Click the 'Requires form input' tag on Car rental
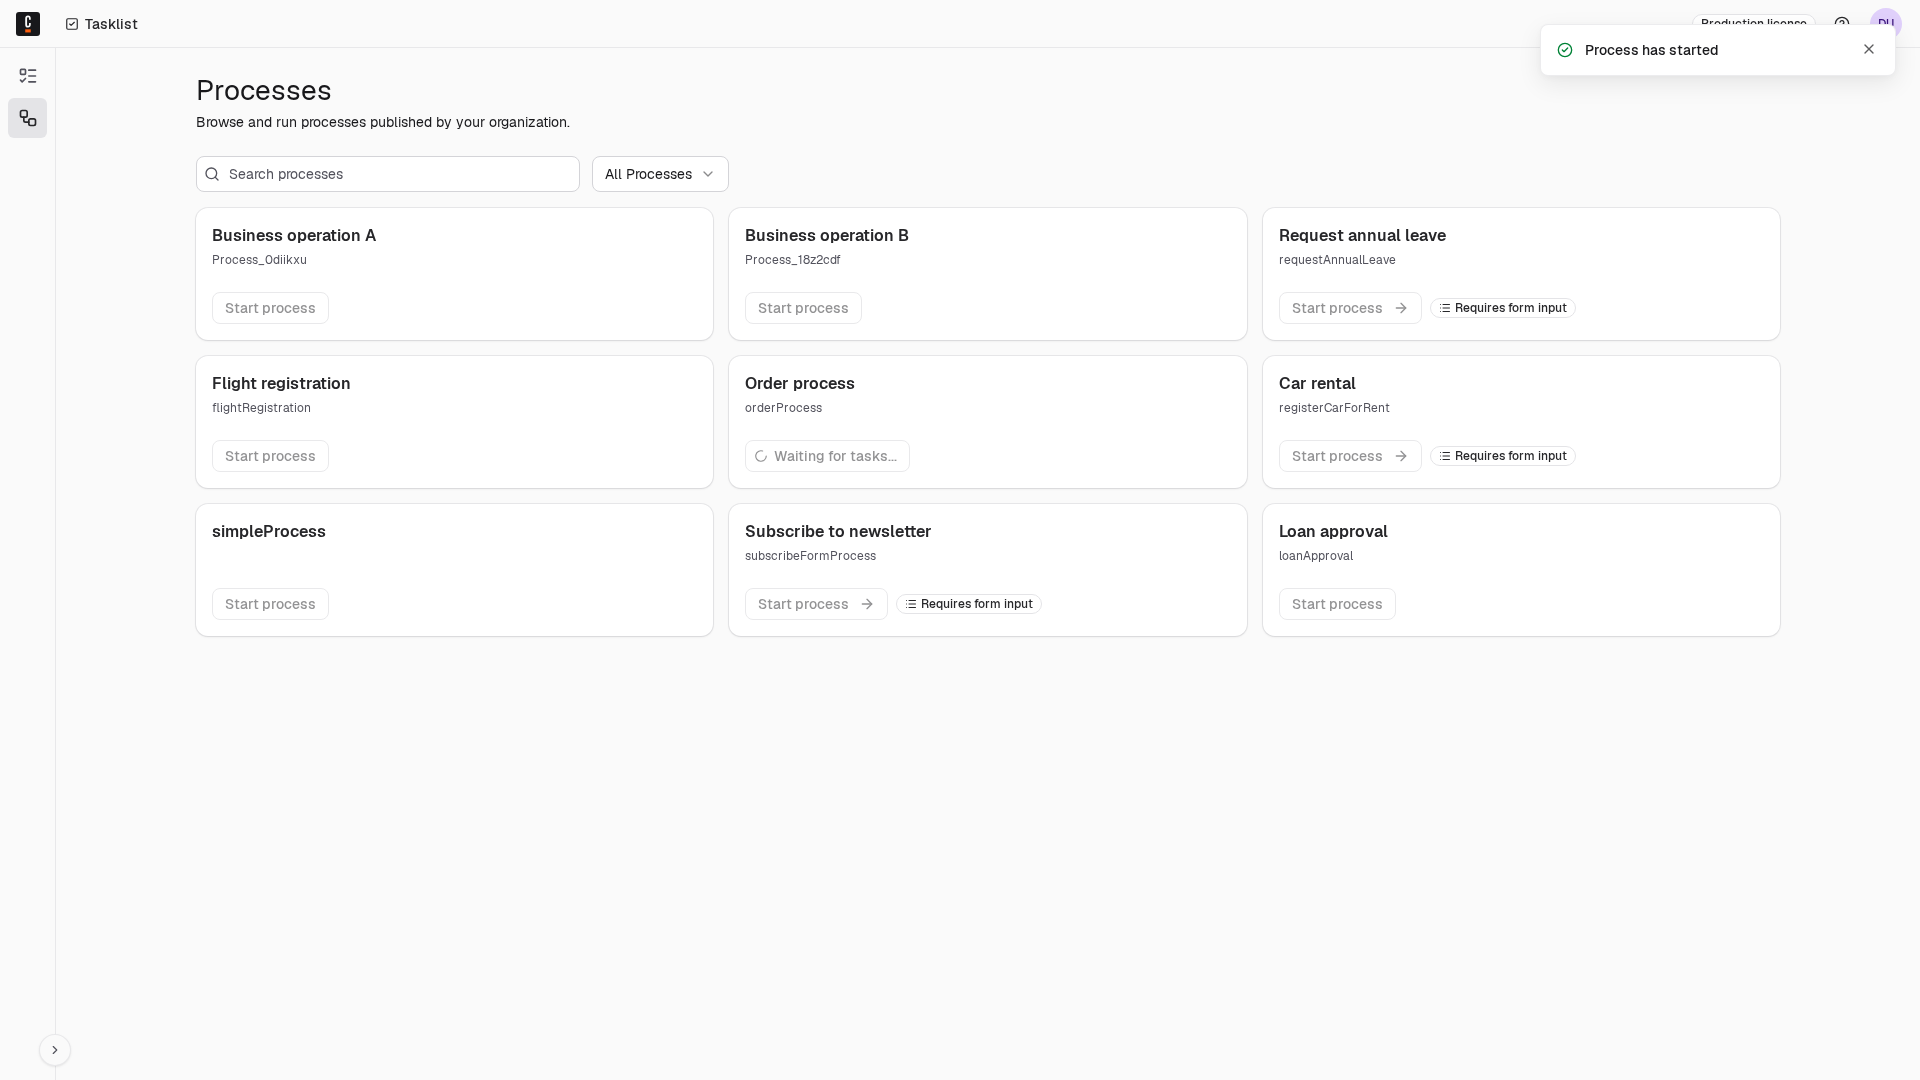The width and height of the screenshot is (1920, 1080). click(x=1503, y=456)
